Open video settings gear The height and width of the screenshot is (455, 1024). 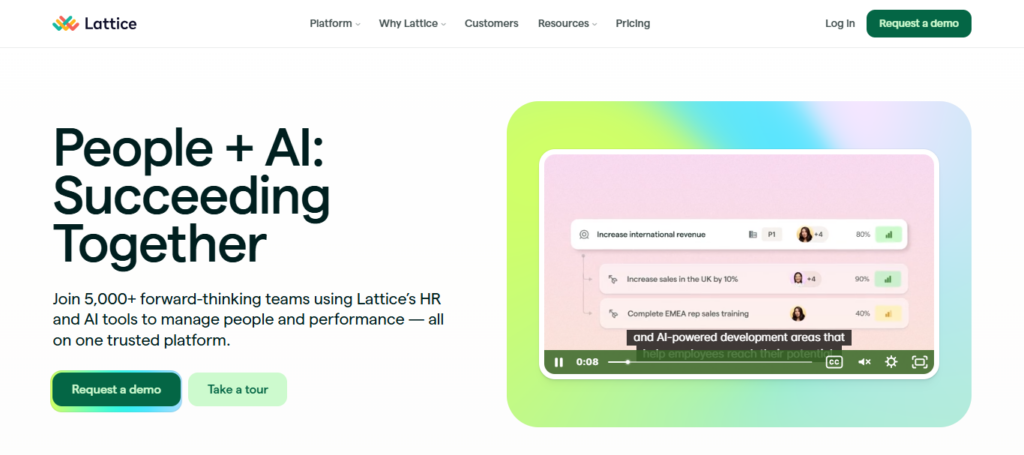click(x=891, y=362)
